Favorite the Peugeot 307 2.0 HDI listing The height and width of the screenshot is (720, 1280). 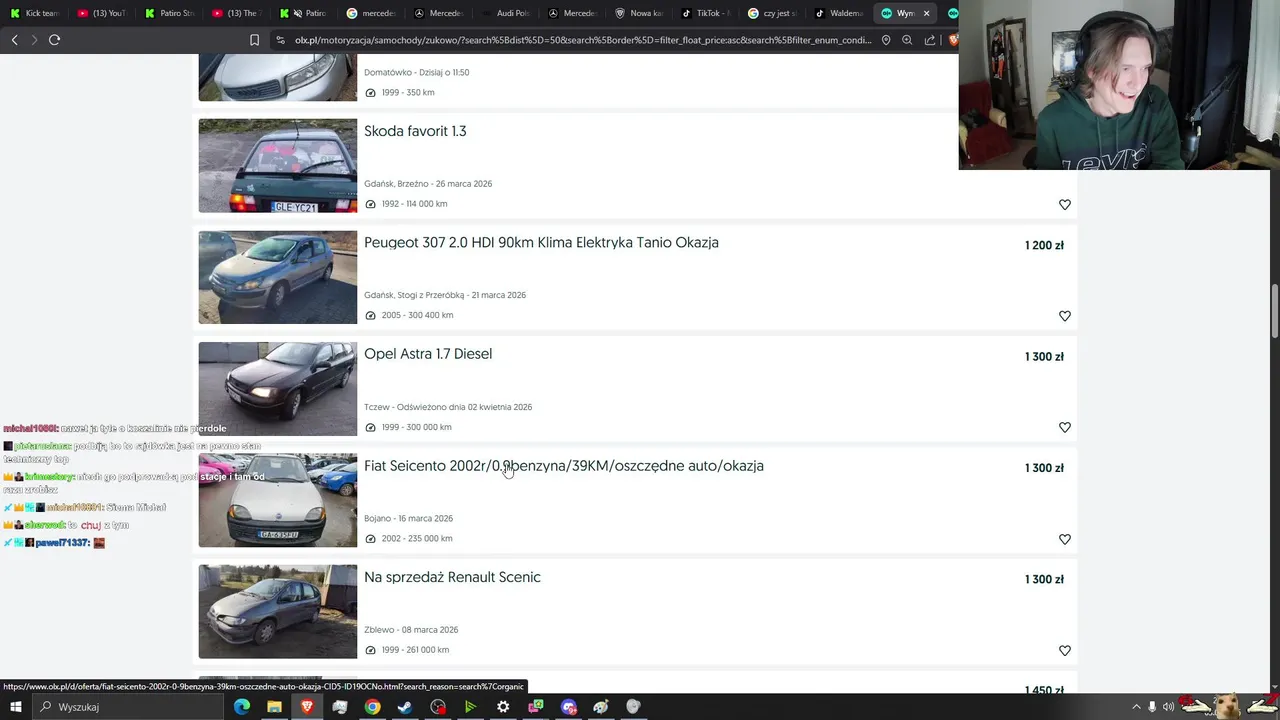point(1065,316)
